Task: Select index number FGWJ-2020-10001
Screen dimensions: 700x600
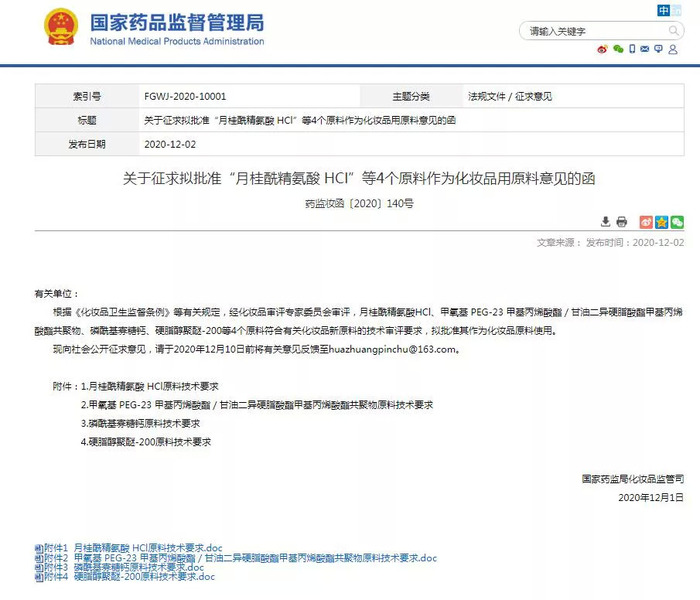Action: coord(185,96)
